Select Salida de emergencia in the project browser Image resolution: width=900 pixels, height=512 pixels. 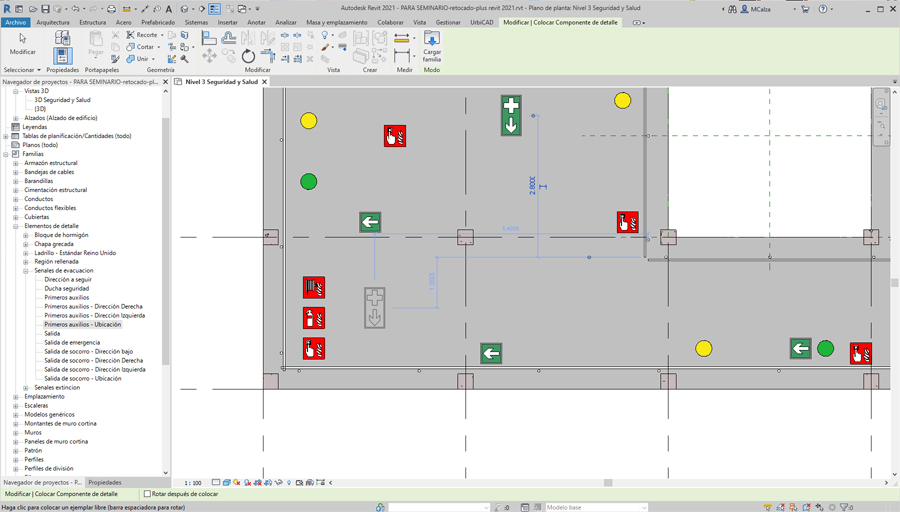pyautogui.click(x=72, y=343)
